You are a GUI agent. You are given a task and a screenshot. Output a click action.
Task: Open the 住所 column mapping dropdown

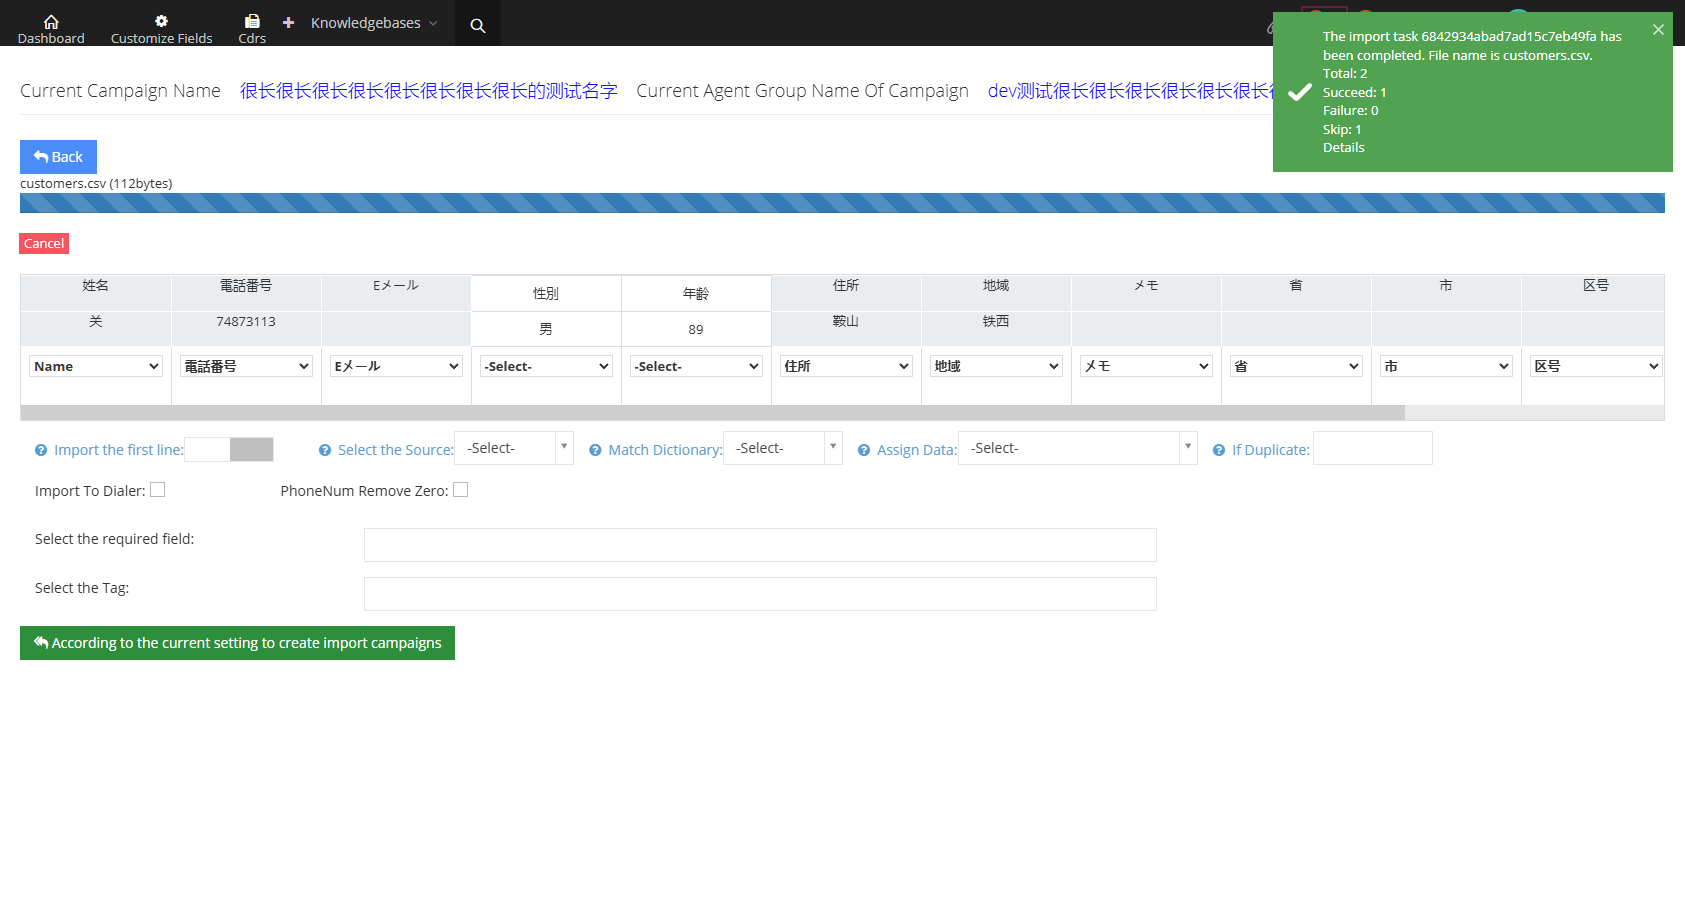(x=846, y=366)
